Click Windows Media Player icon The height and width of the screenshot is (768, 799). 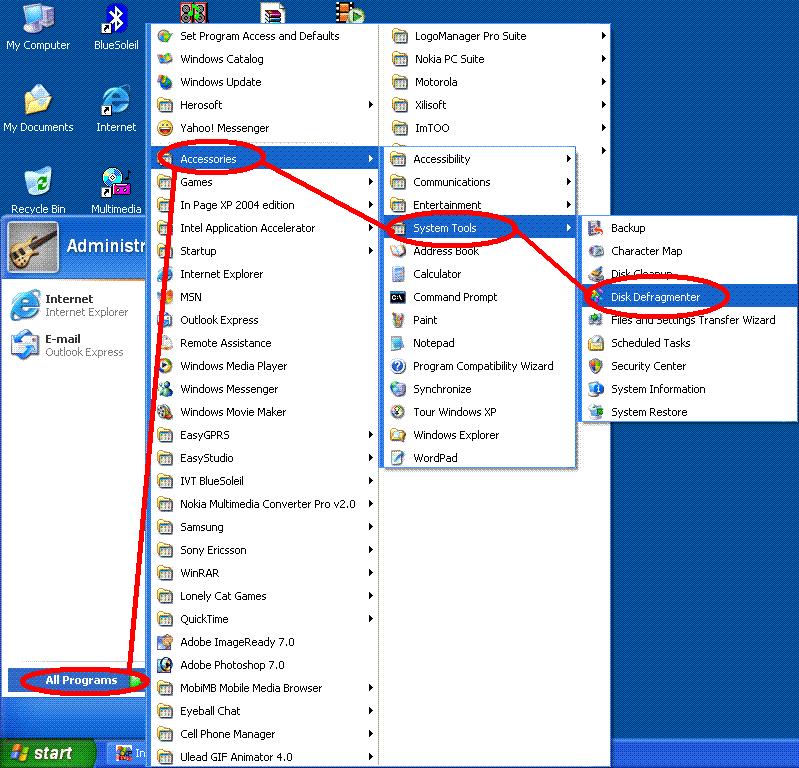pyautogui.click(x=165, y=366)
